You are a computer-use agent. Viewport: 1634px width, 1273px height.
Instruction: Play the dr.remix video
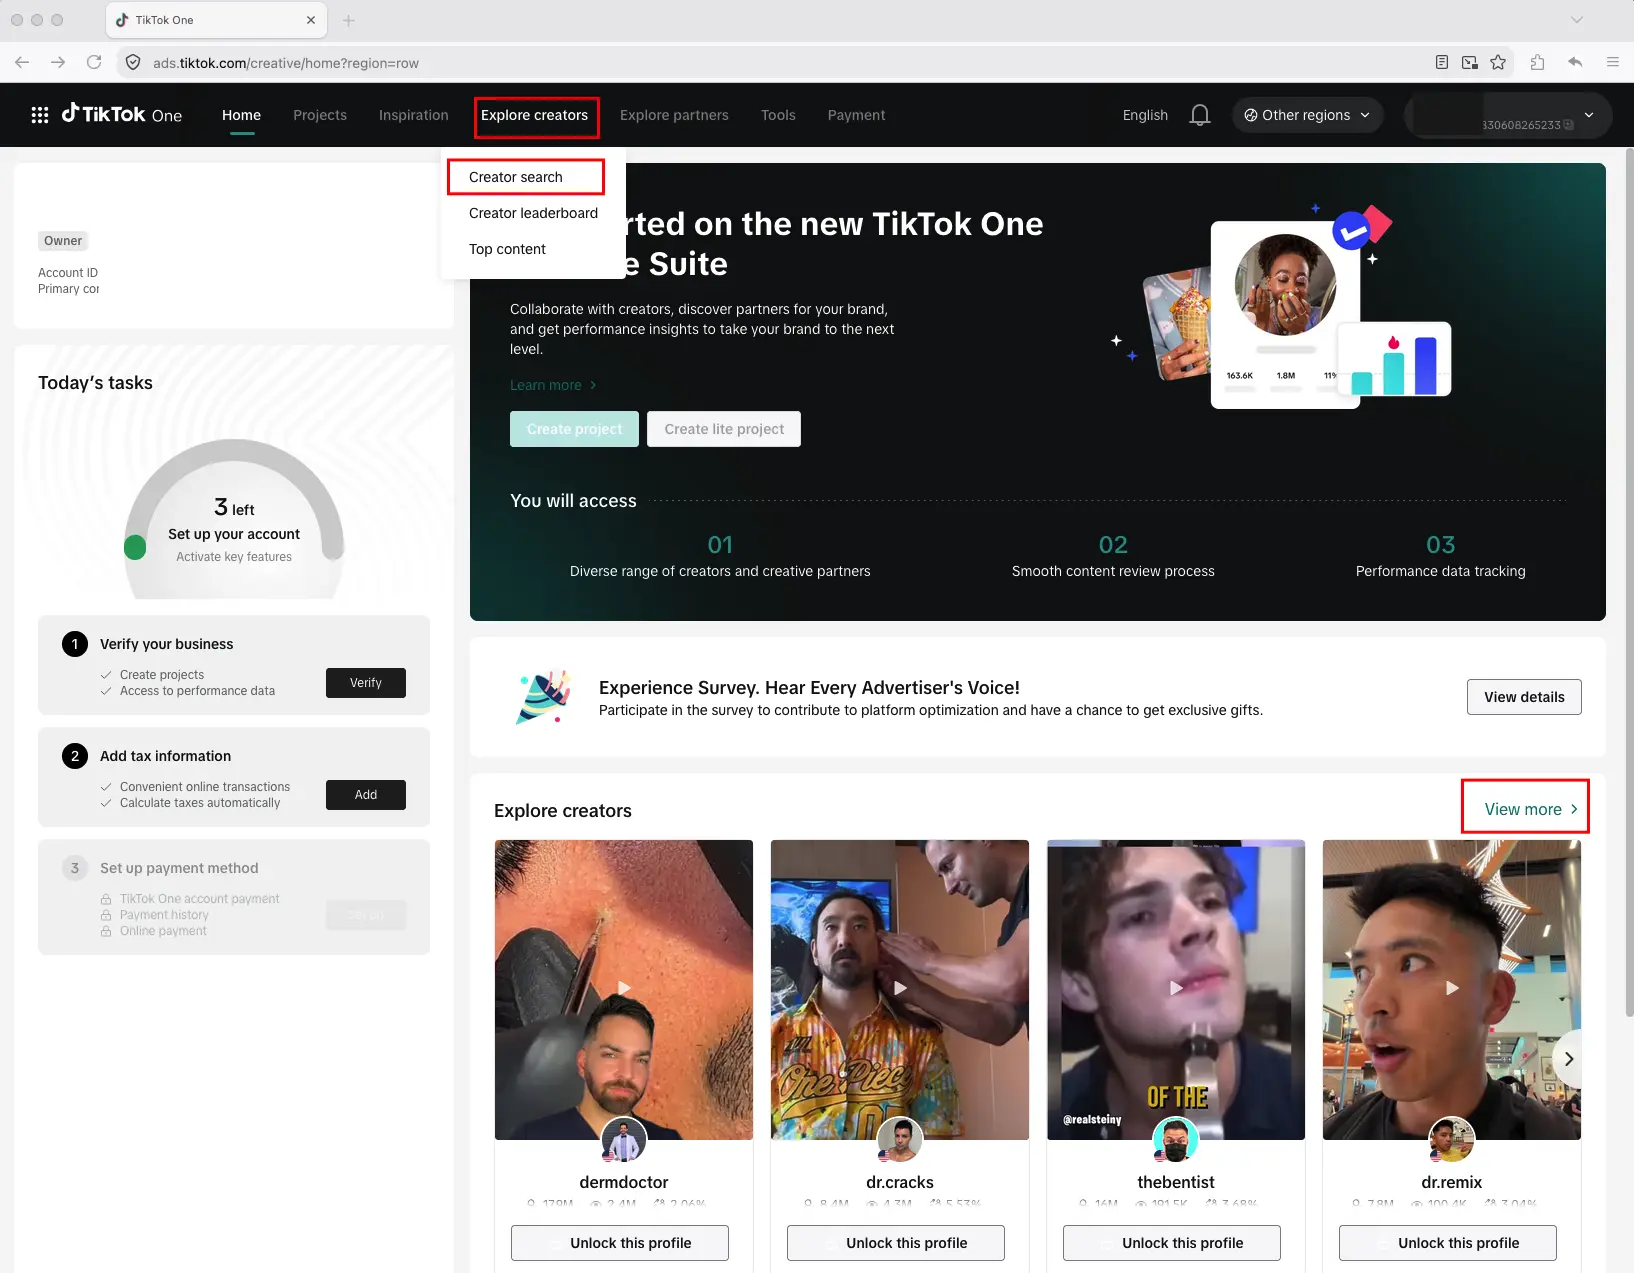click(x=1452, y=988)
